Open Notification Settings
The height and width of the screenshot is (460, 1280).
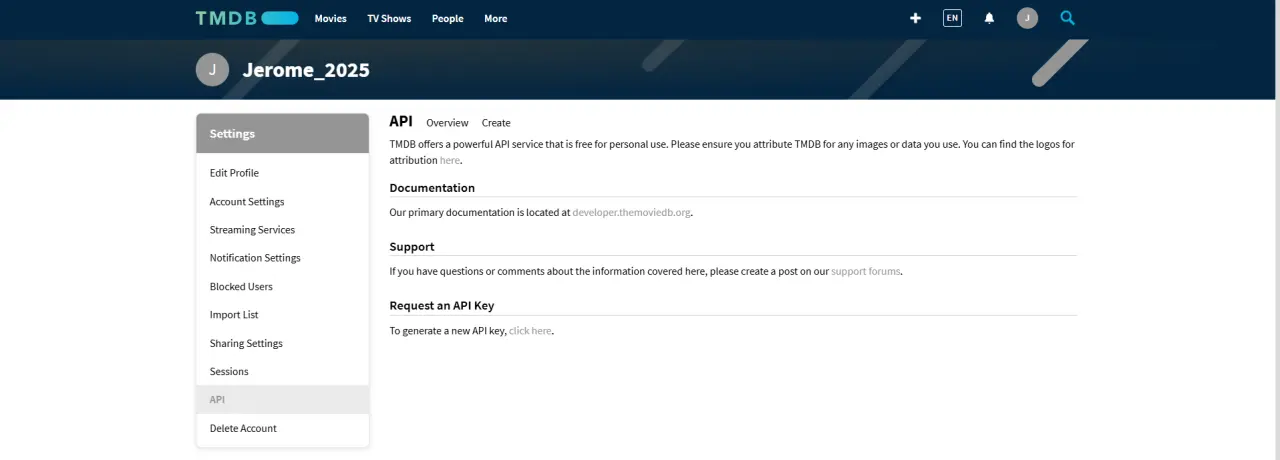click(x=283, y=258)
